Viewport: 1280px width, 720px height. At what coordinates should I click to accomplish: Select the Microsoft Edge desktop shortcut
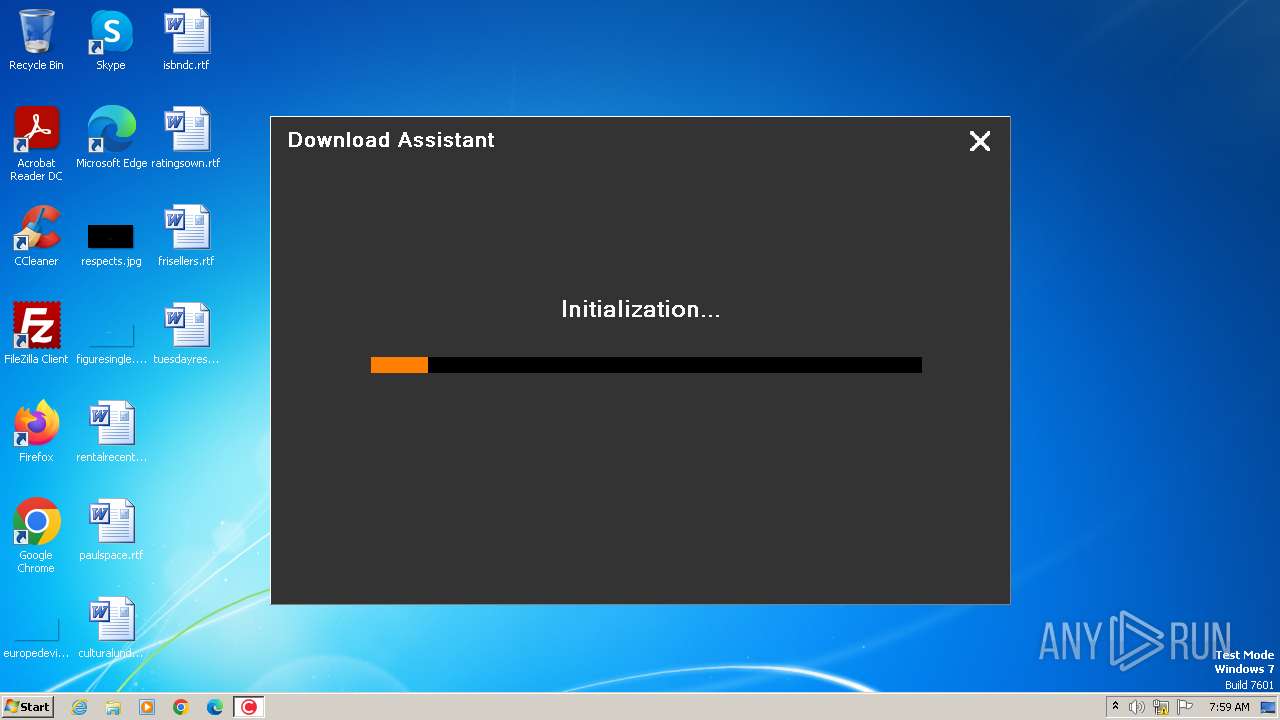(111, 139)
